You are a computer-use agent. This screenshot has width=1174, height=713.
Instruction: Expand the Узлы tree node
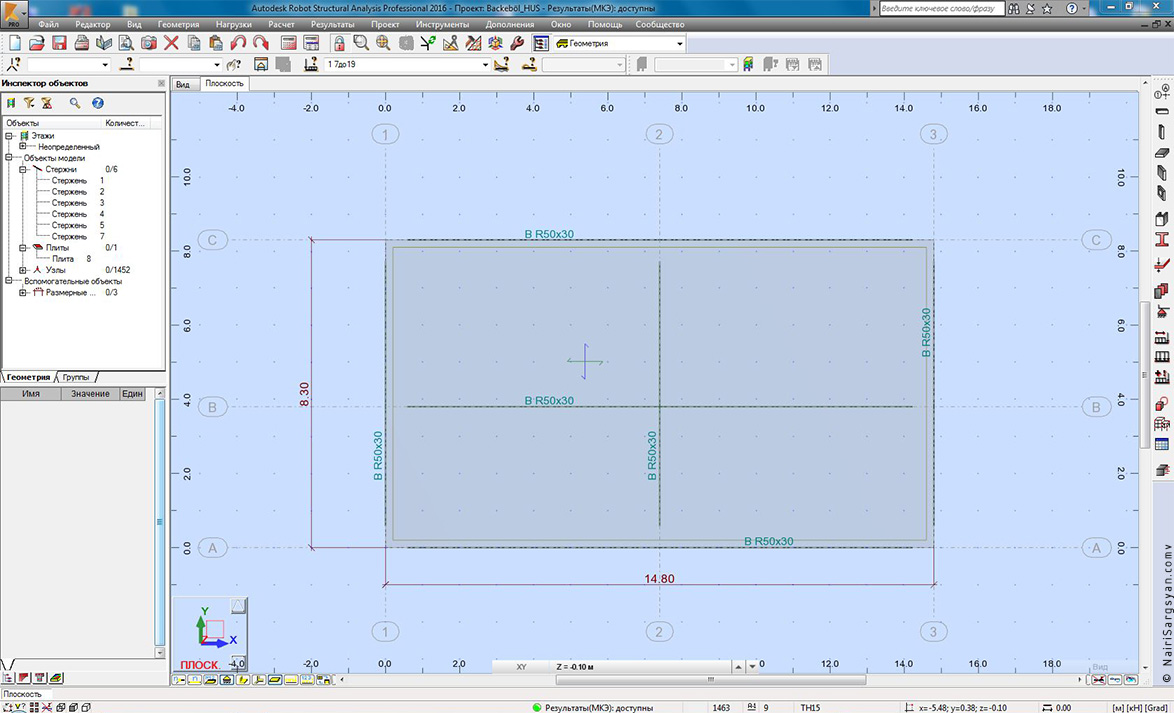click(x=23, y=270)
